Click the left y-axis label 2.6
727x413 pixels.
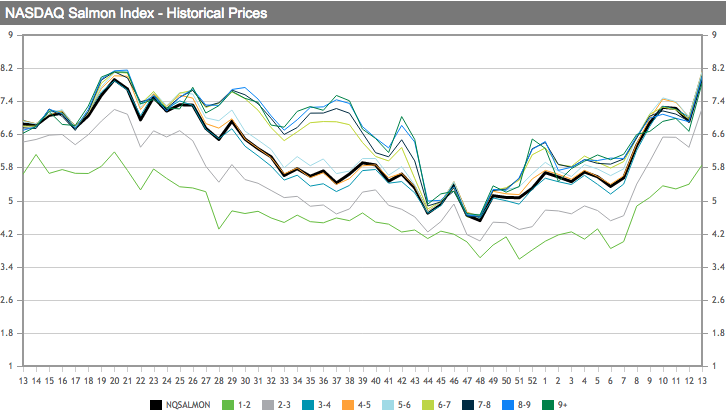coord(7,300)
